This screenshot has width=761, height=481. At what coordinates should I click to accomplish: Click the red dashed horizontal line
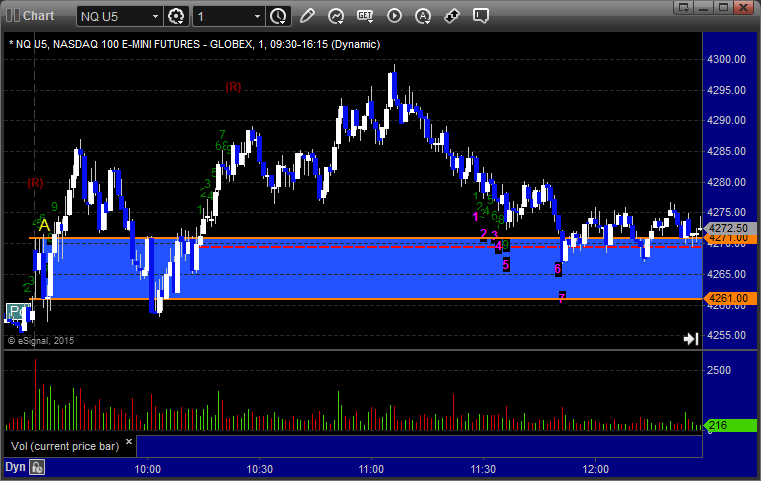point(450,247)
